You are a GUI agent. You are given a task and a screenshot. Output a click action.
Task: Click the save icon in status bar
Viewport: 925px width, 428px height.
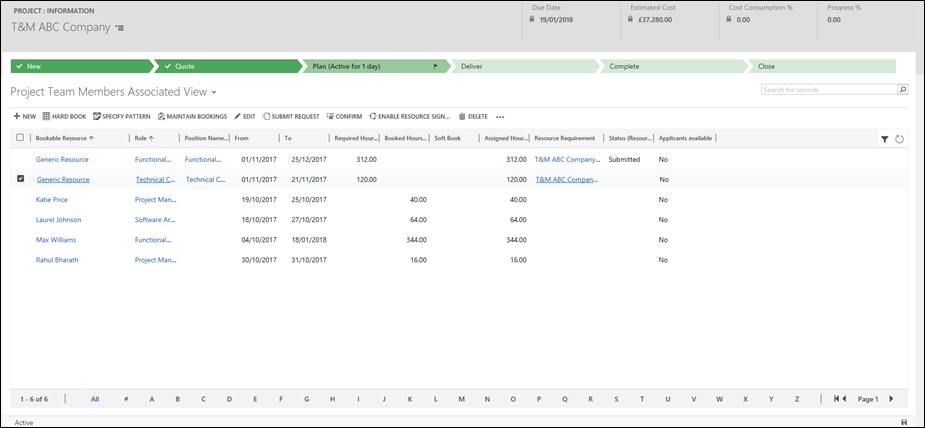tap(904, 422)
